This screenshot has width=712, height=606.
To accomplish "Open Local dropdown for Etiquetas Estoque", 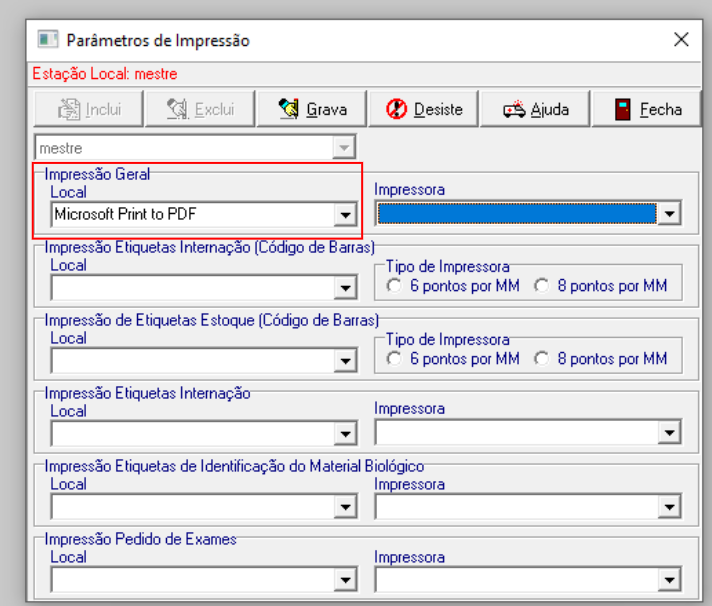I will point(345,361).
